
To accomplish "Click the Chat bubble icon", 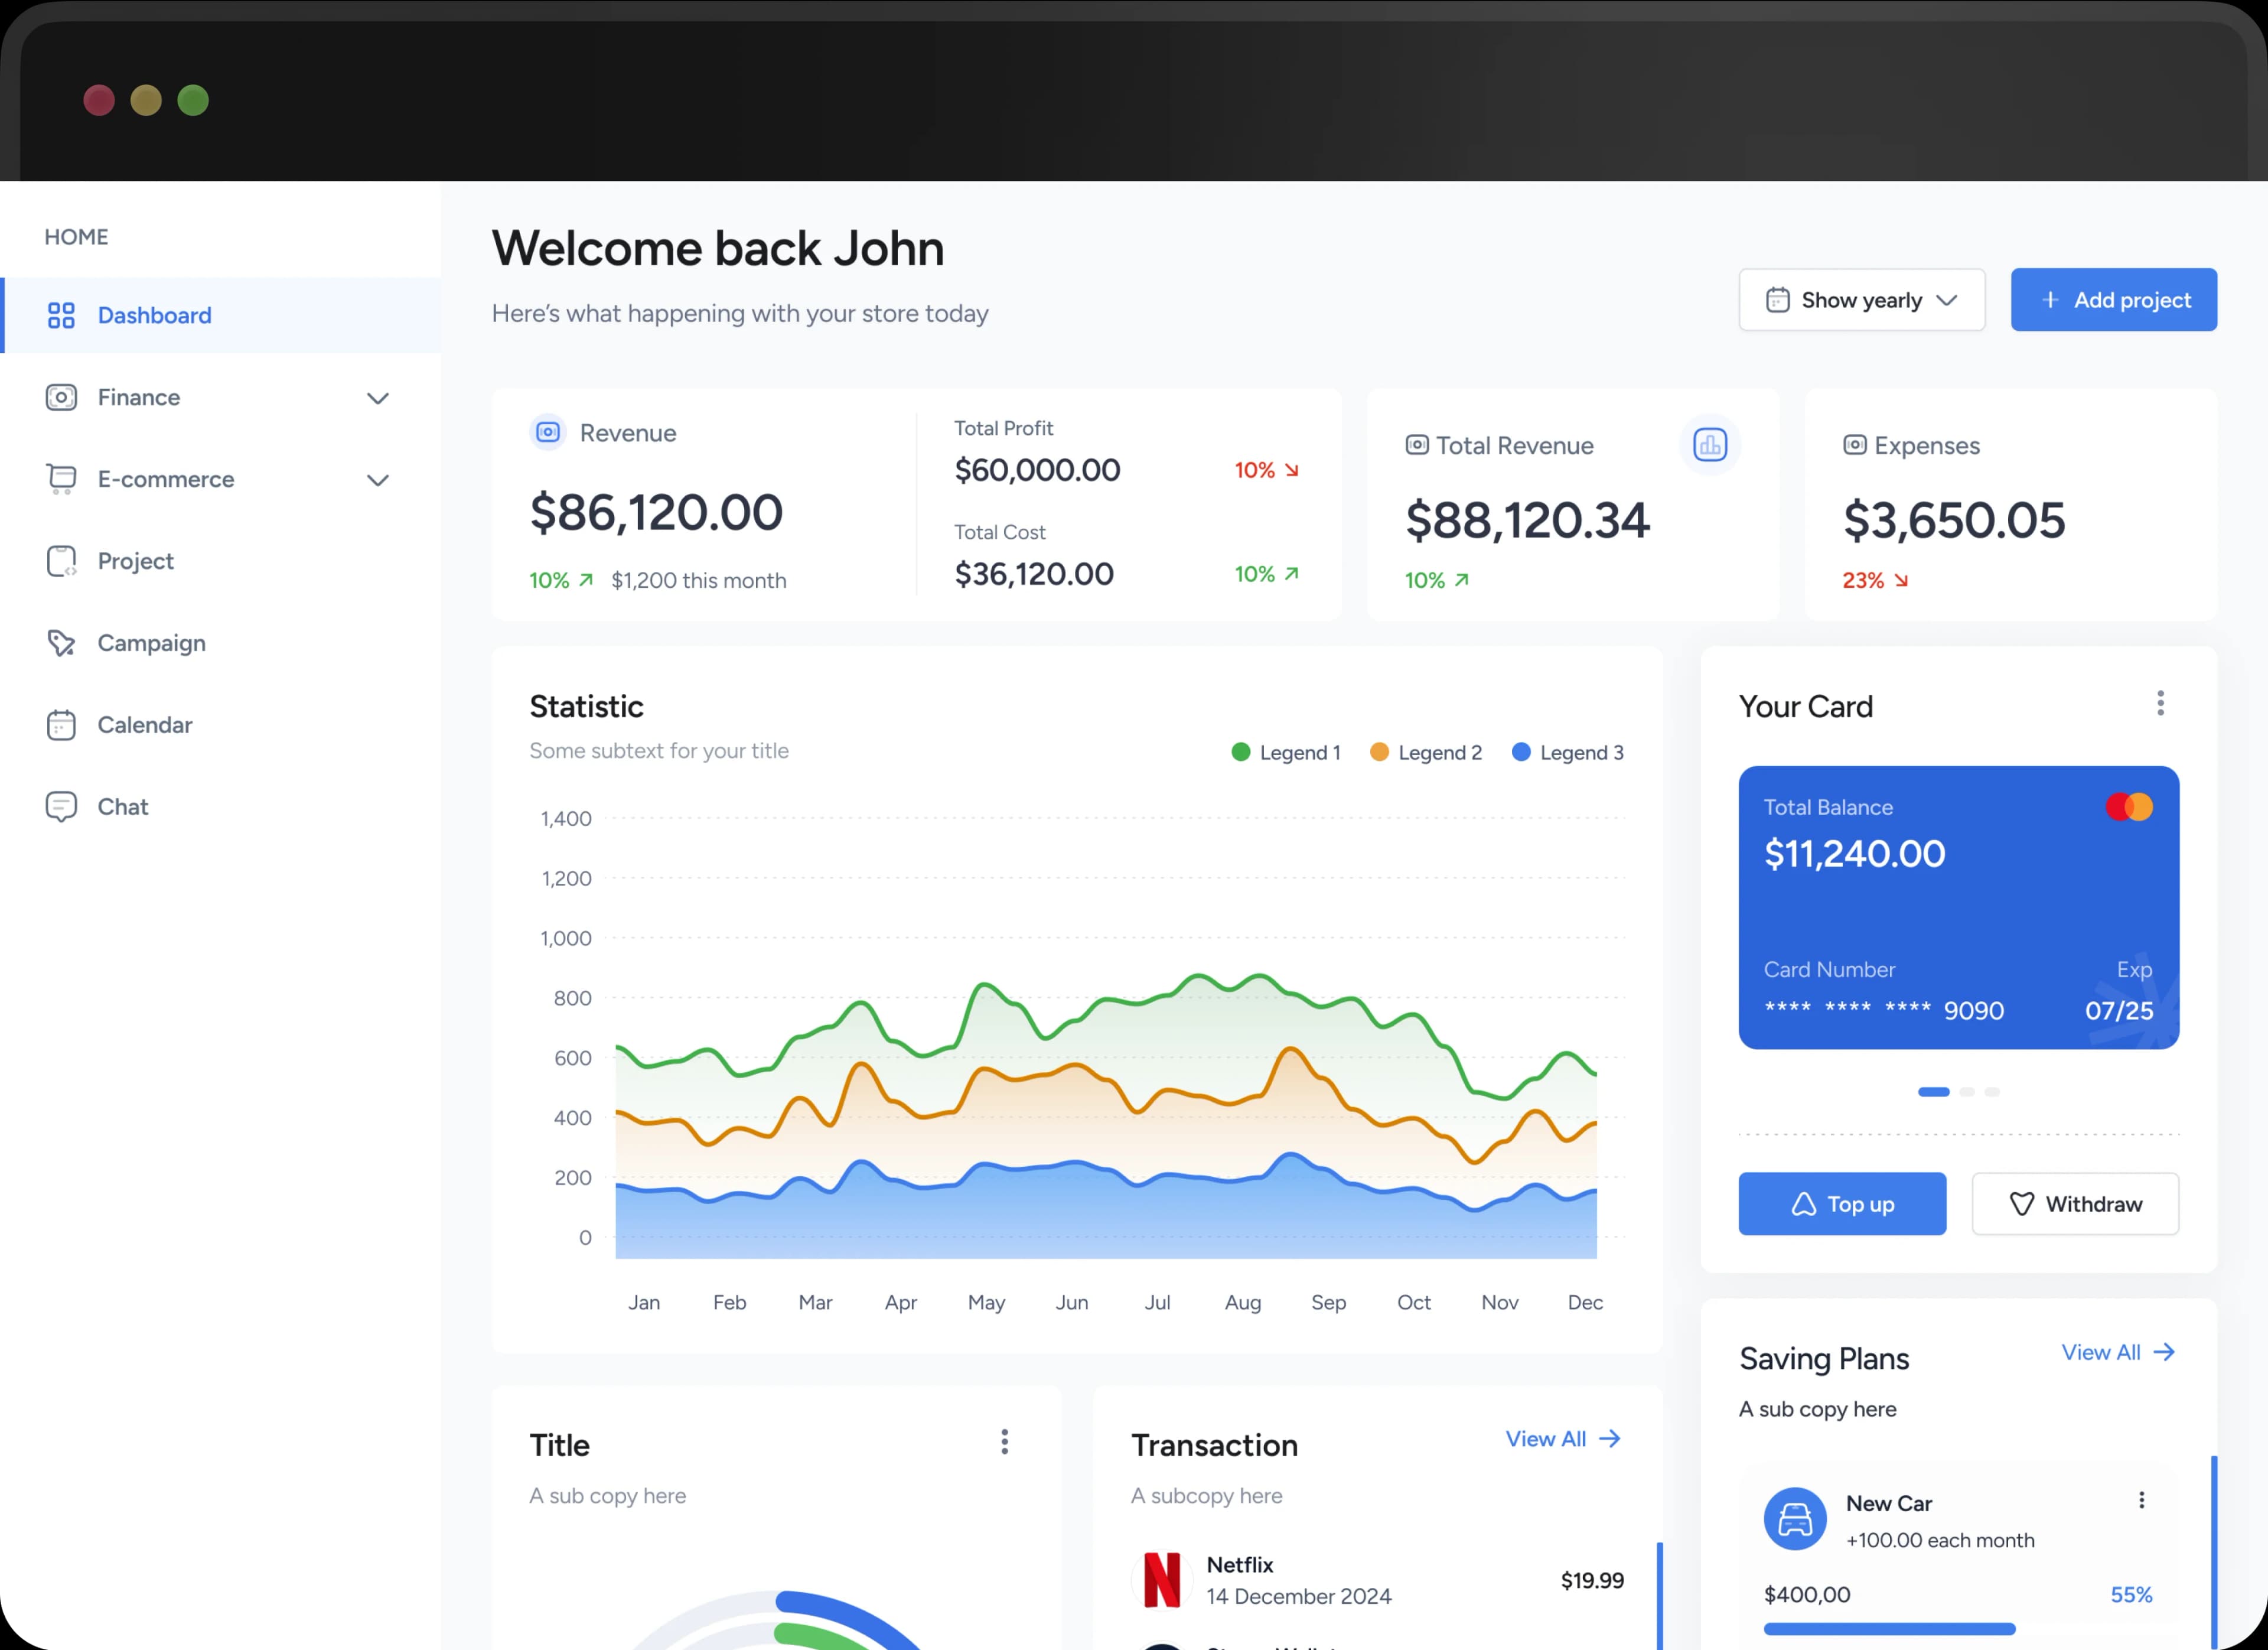I will (x=61, y=807).
